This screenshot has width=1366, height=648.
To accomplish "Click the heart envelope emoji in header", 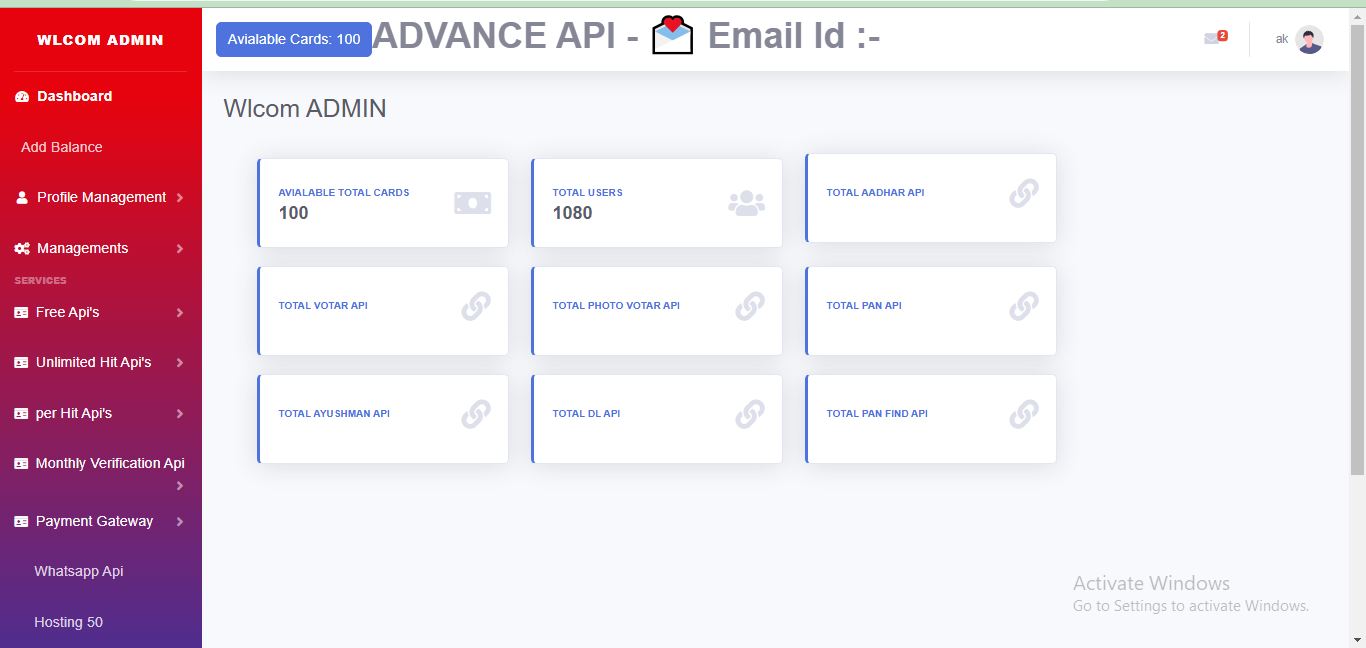I will (x=672, y=37).
